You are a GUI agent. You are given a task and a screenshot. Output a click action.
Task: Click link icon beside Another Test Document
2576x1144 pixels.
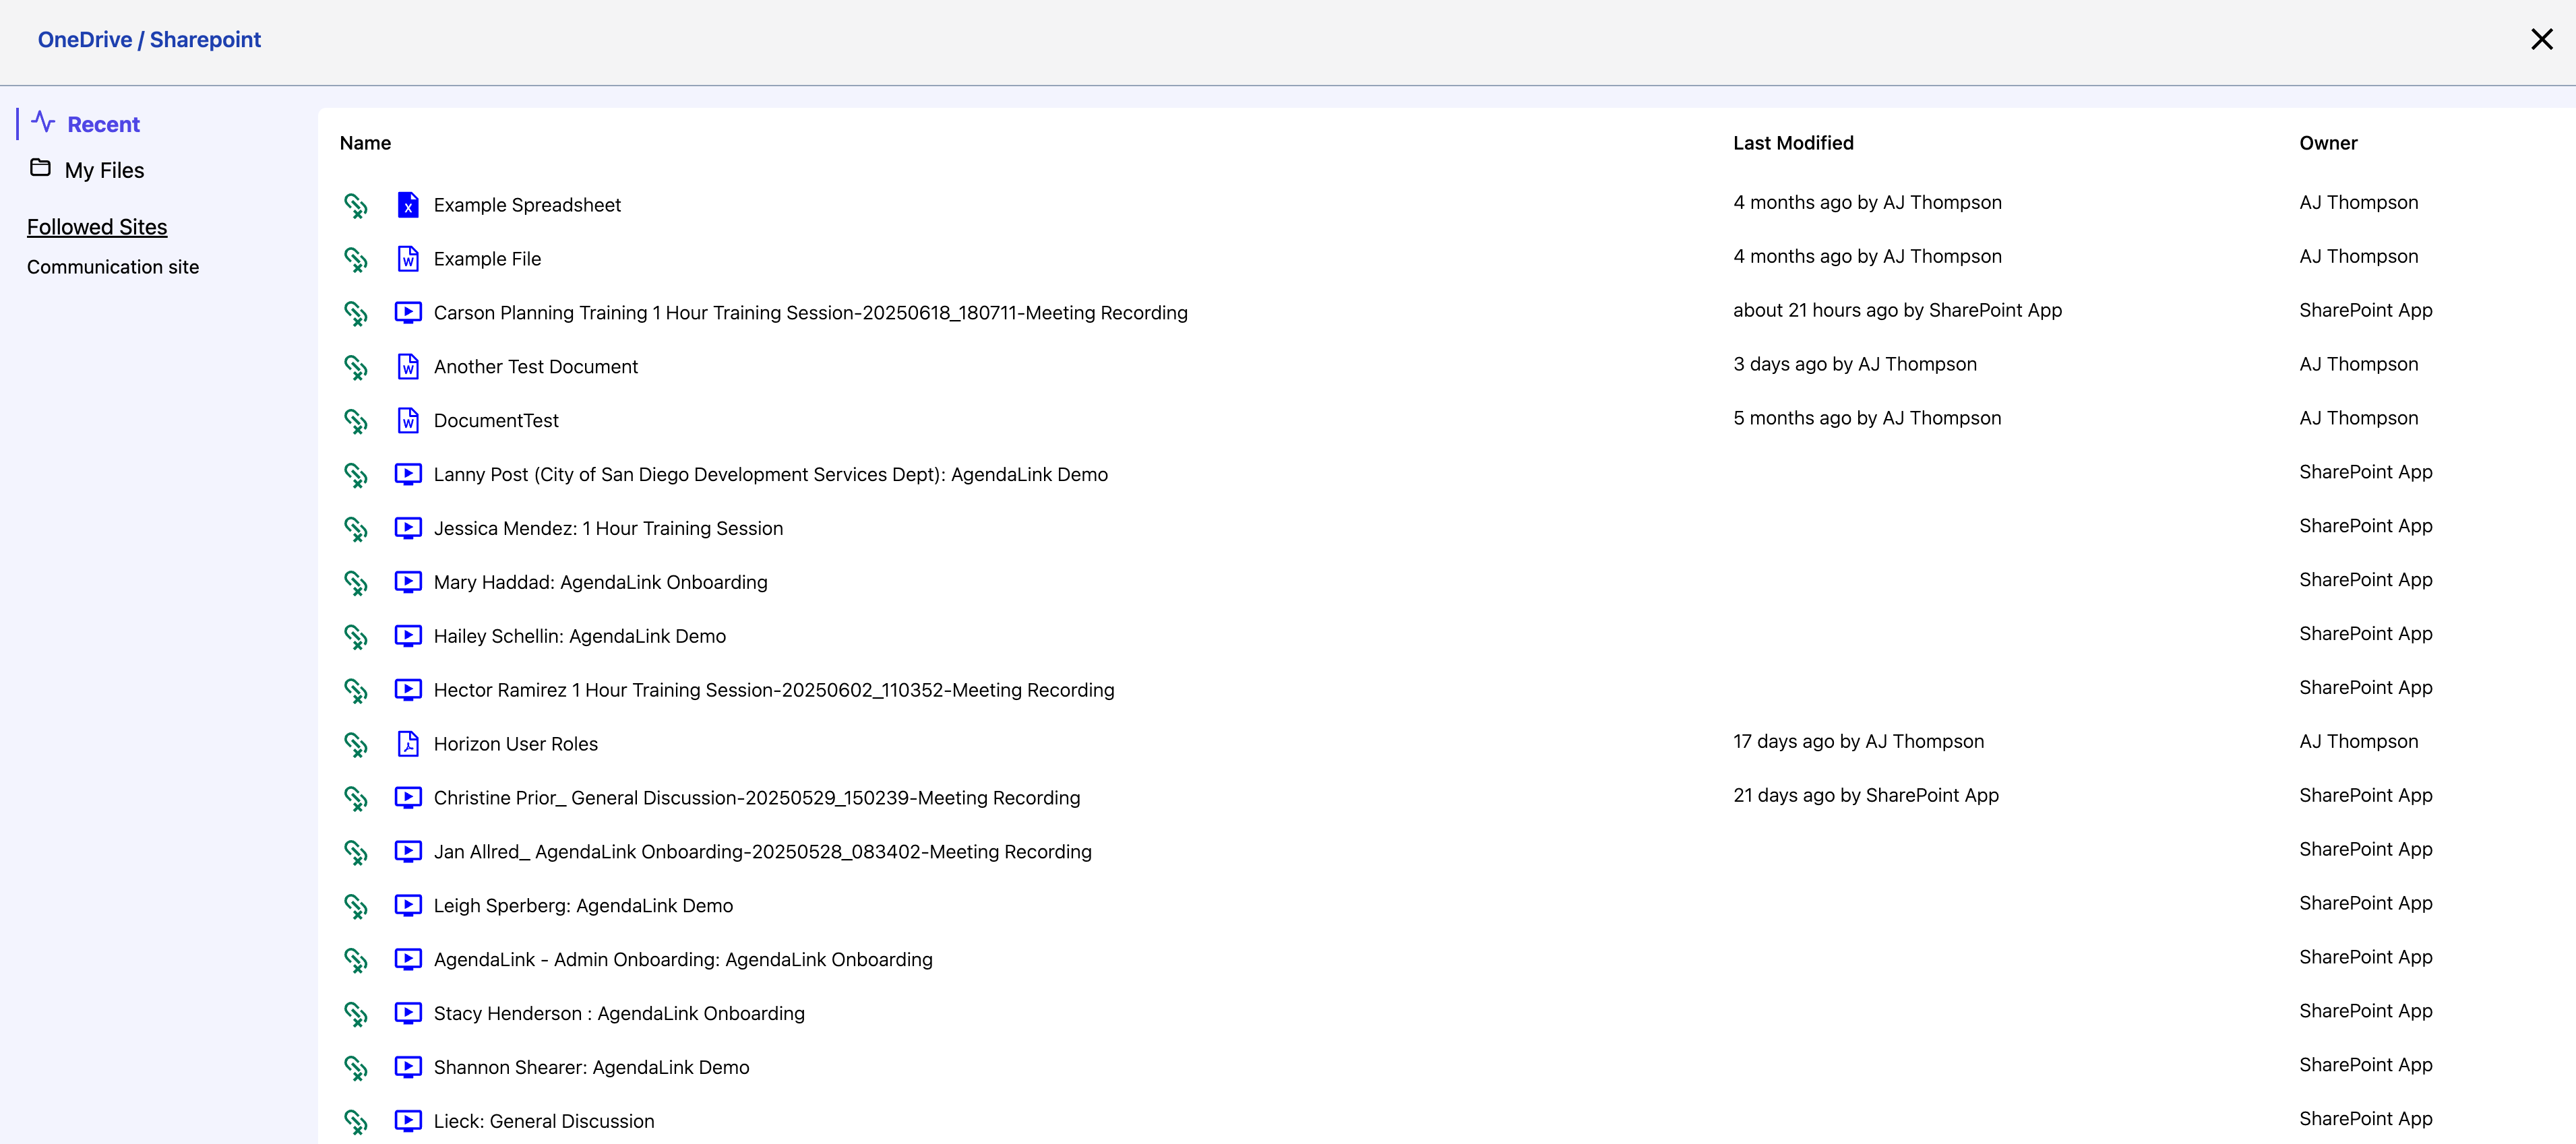coord(355,367)
